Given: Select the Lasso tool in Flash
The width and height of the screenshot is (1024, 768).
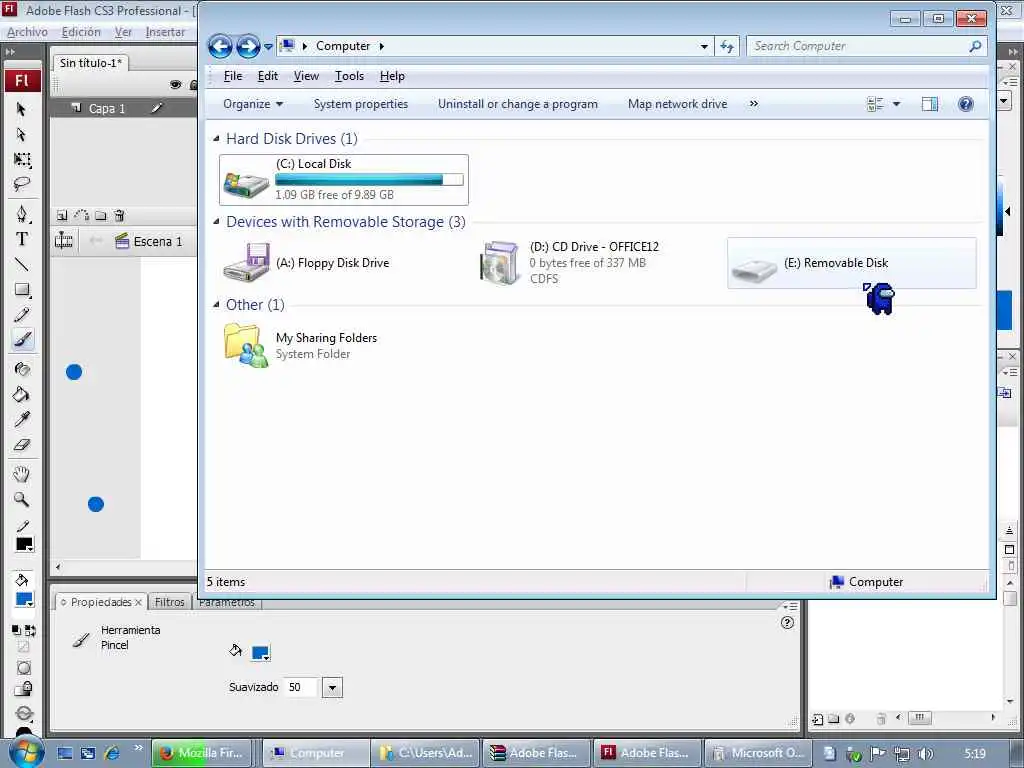Looking at the screenshot, I should point(22,185).
